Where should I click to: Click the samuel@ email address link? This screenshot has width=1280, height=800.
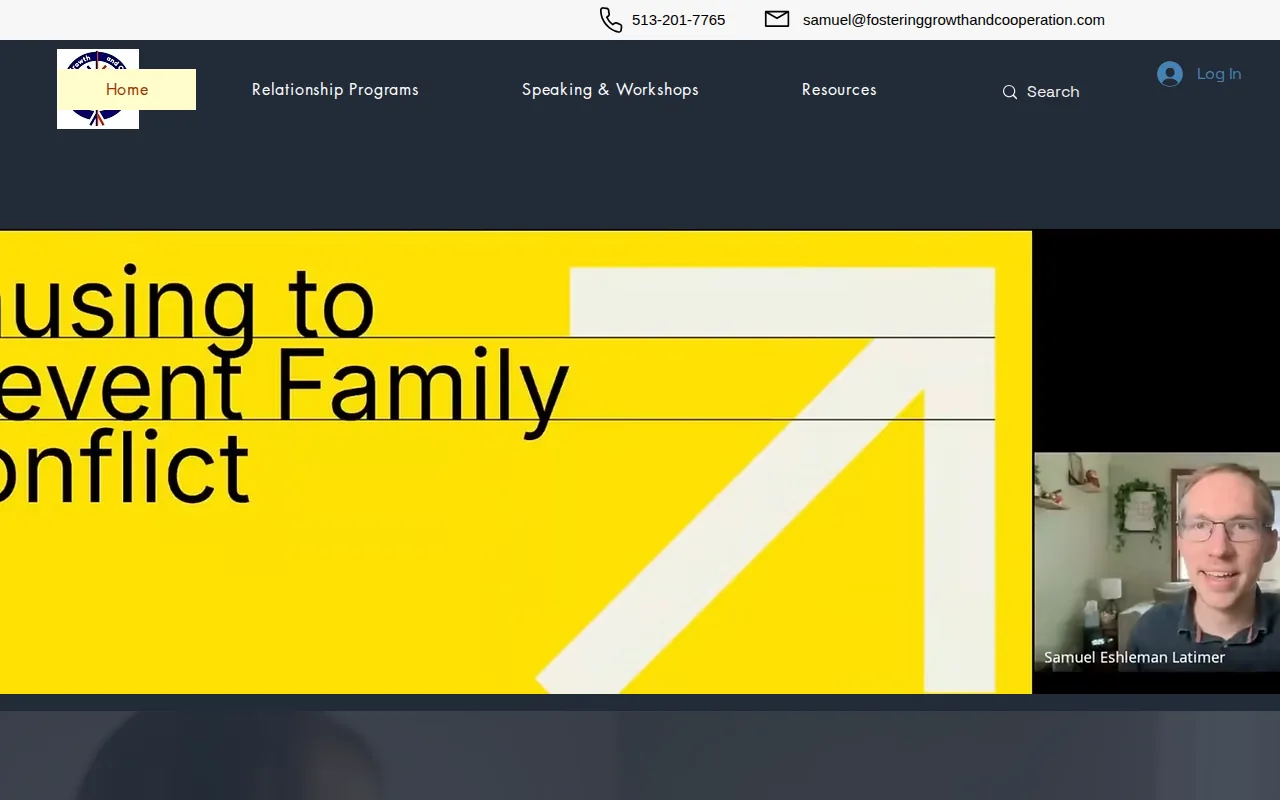[x=954, y=20]
